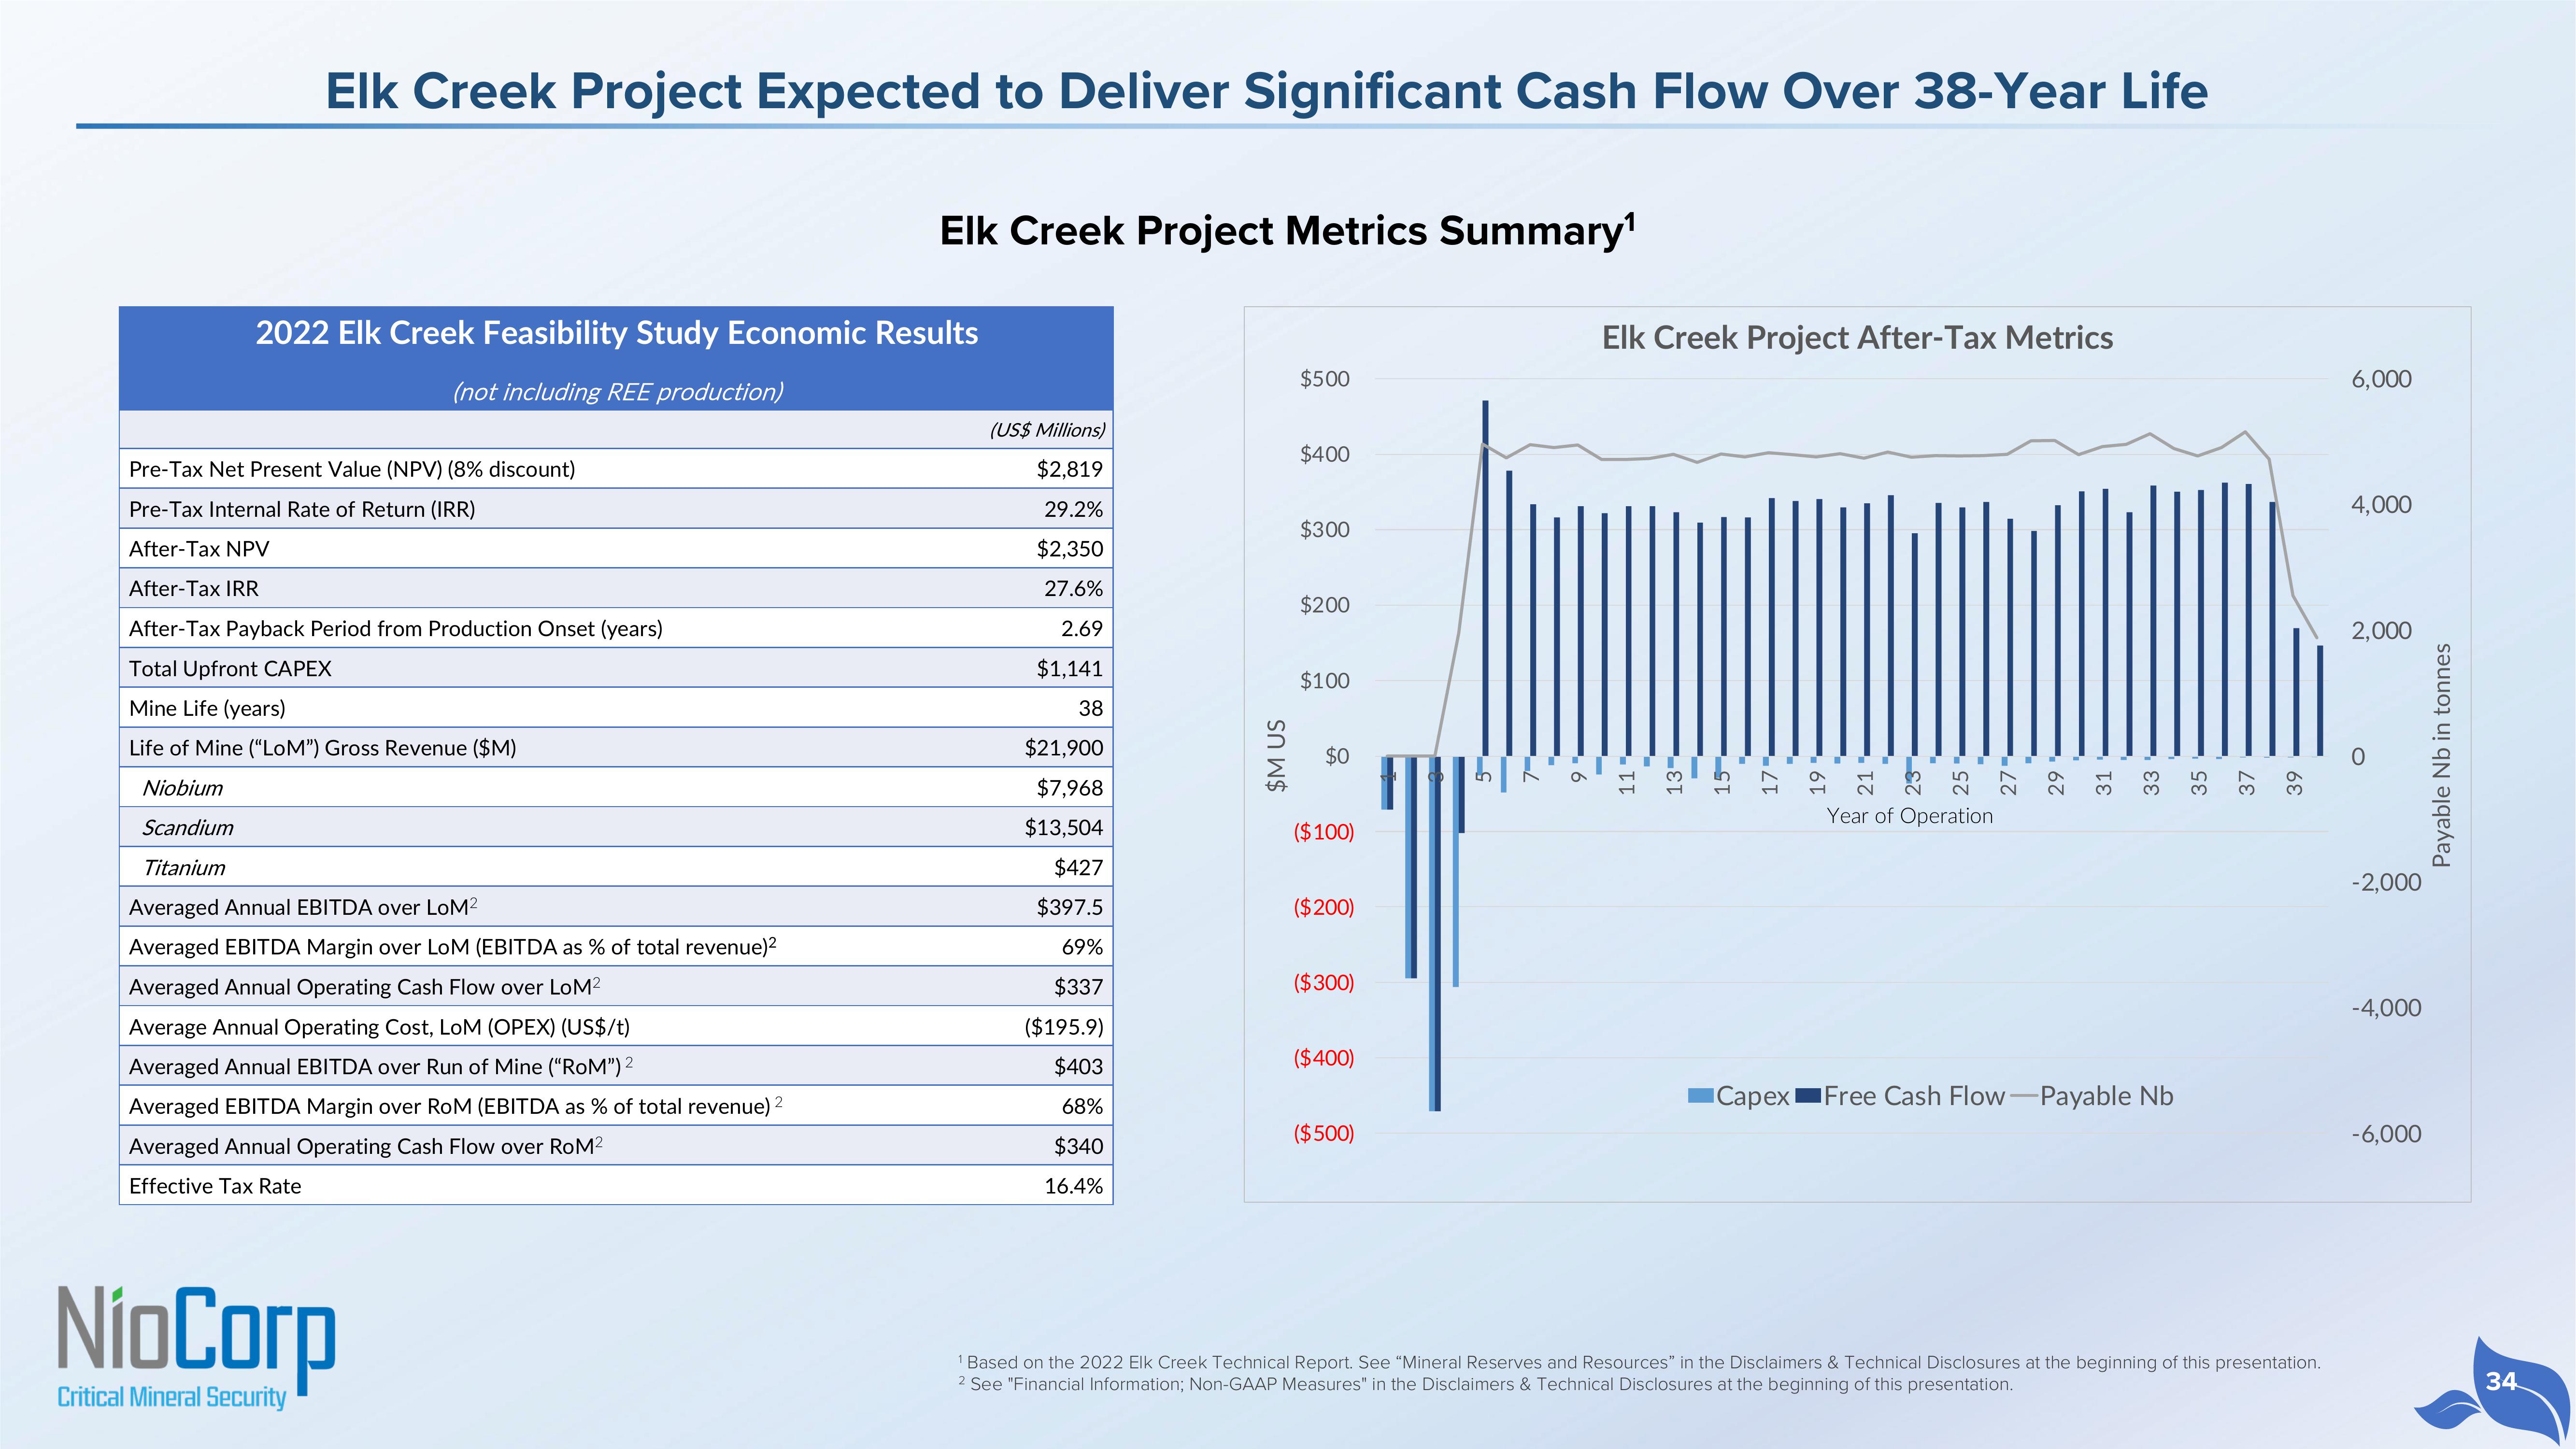Viewport: 2576px width, 1449px height.
Task: Click the $2,350 value cell
Action: [x=1069, y=549]
